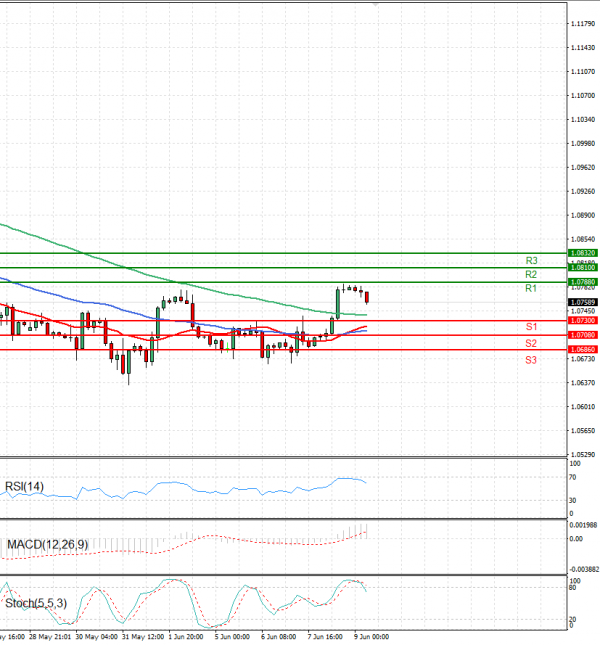The height and width of the screenshot is (645, 600).
Task: Click the 1.08100 price tag
Action: point(582,267)
